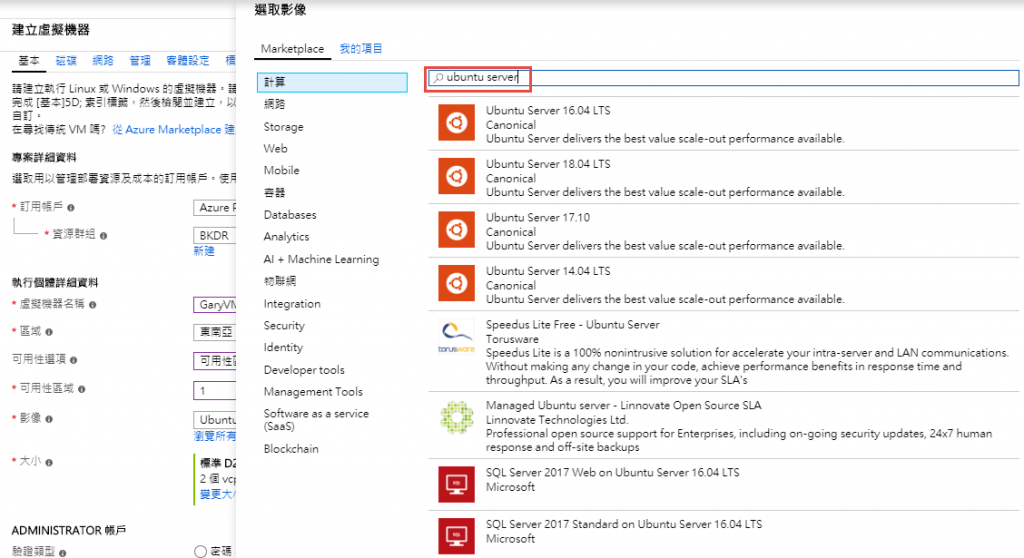Viewport: 1024px width, 558px height.
Task: Switch to the Marketplace tab
Action: tap(292, 48)
